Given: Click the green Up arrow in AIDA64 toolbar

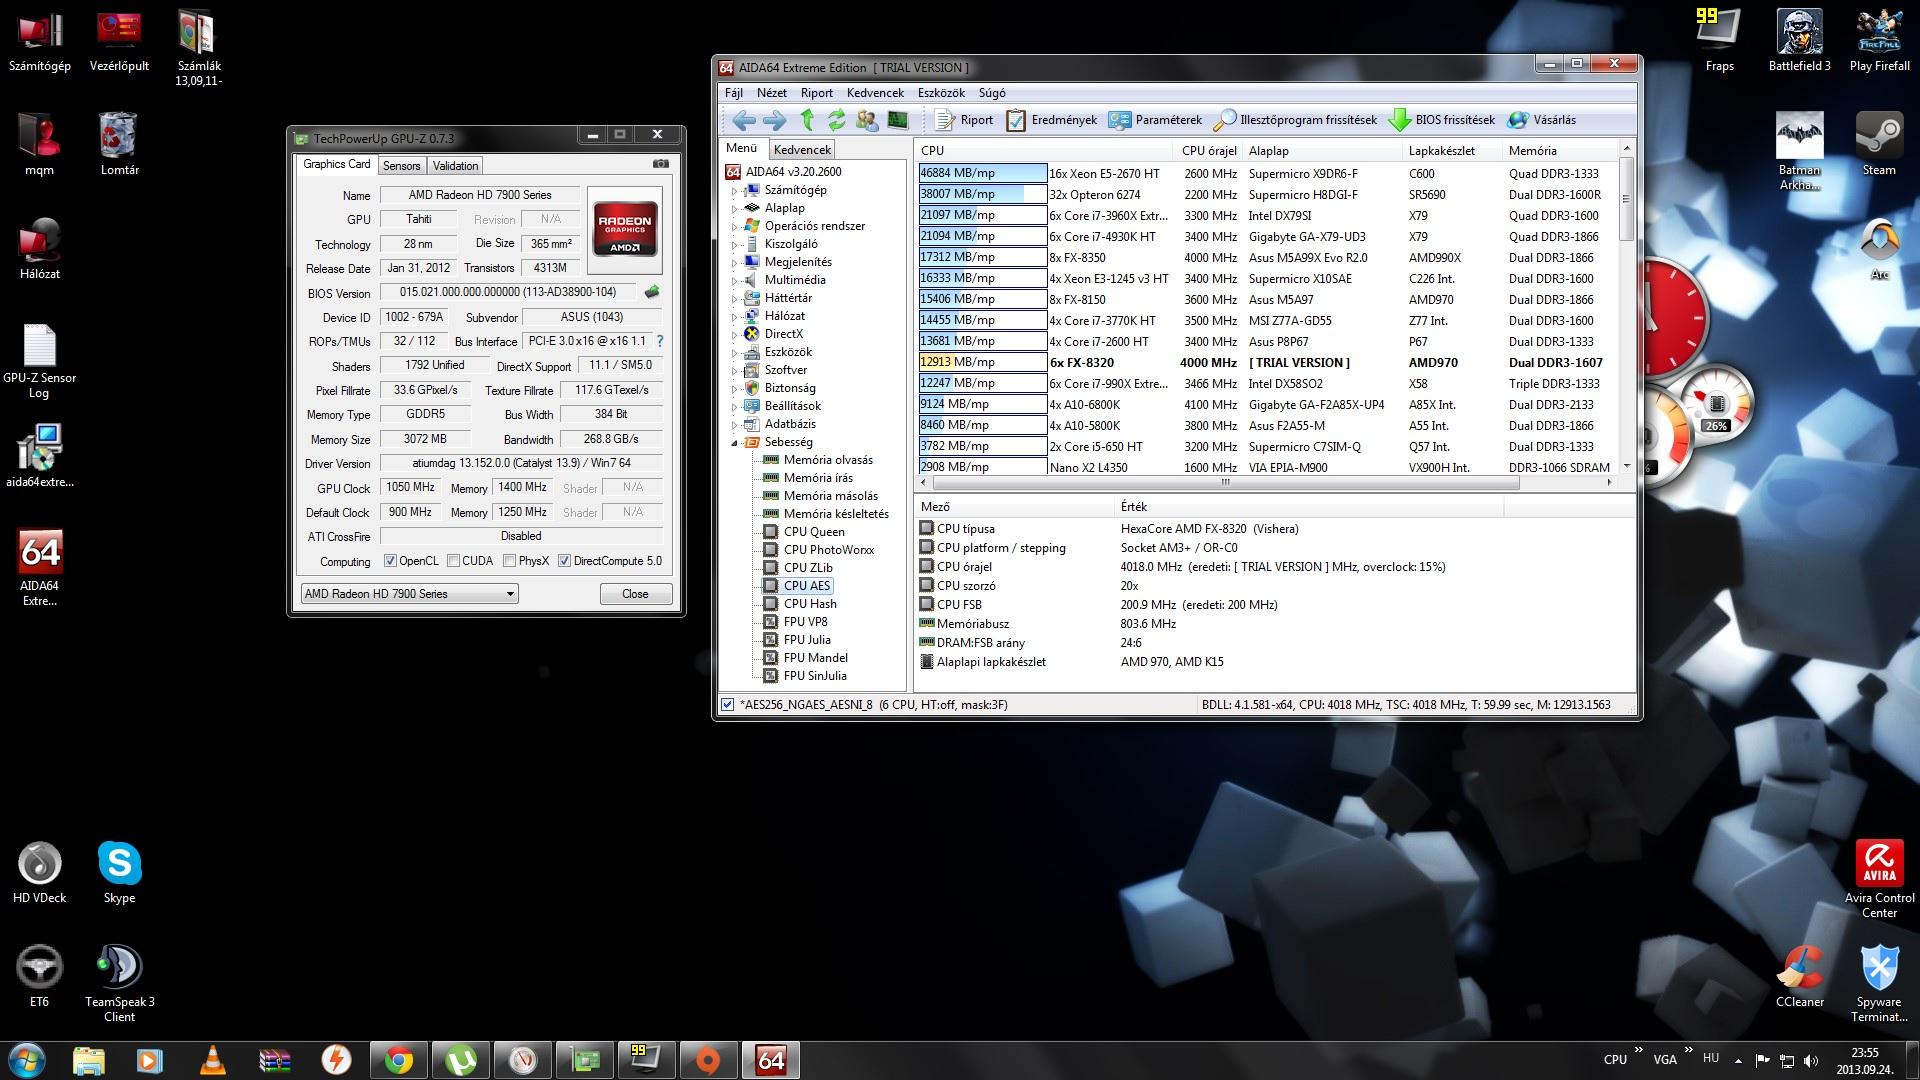Looking at the screenshot, I should pos(807,120).
